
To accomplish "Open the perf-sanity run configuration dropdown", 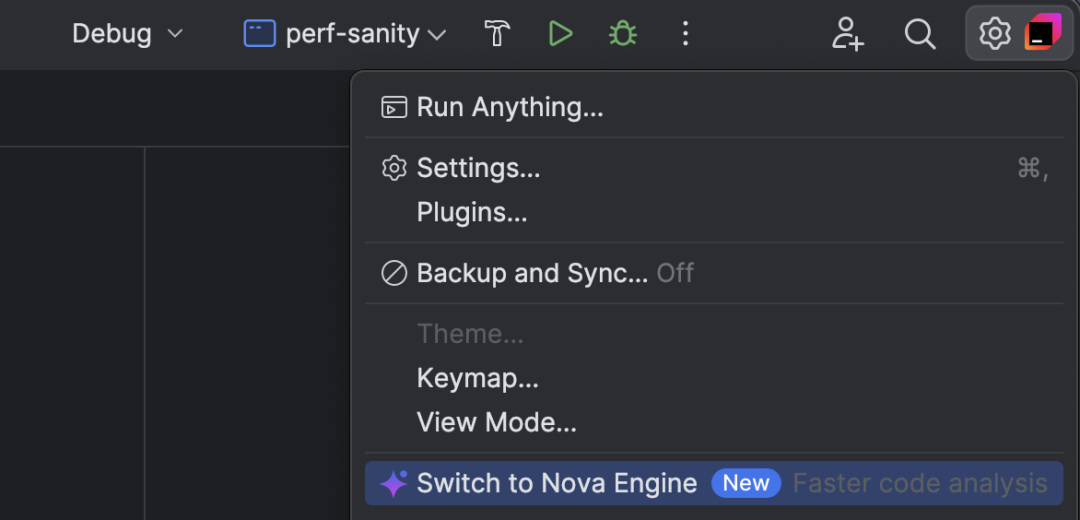I will click(x=344, y=33).
